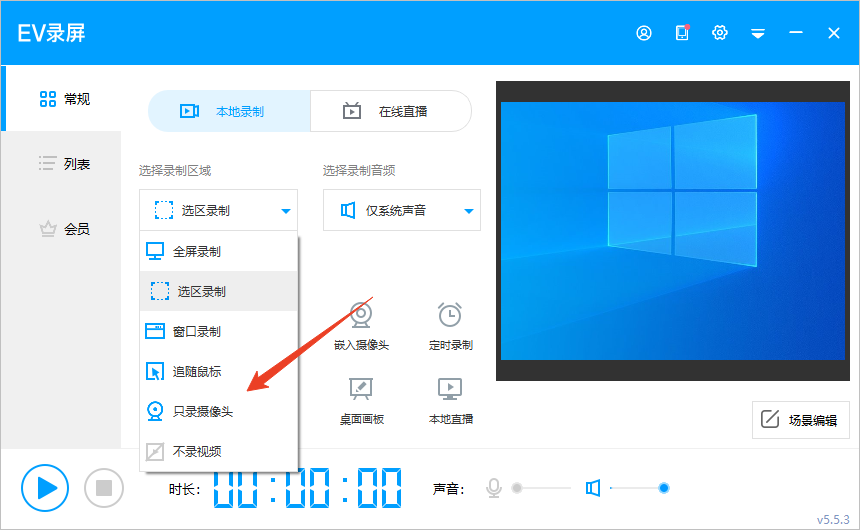Click the 定时录制 alarm clock icon
Viewport: 860px width, 530px height.
coord(450,314)
